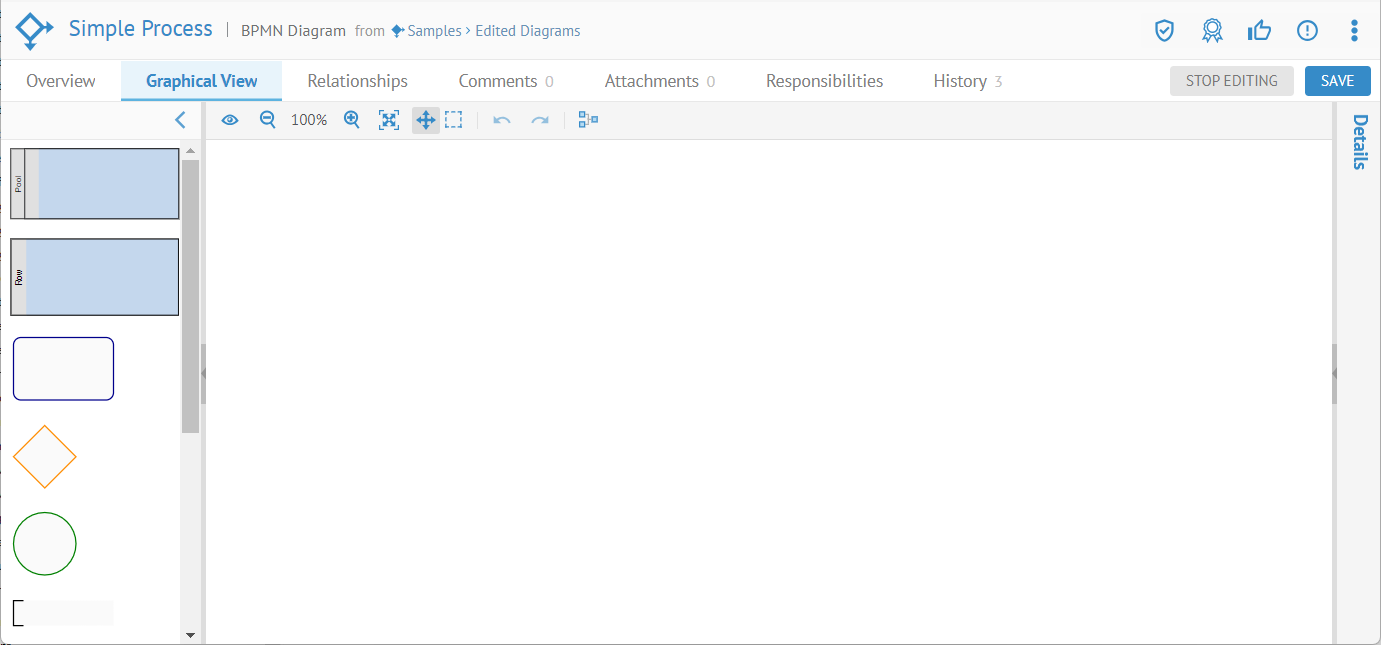
Task: Select the Pool shape in the palette
Action: tap(94, 183)
